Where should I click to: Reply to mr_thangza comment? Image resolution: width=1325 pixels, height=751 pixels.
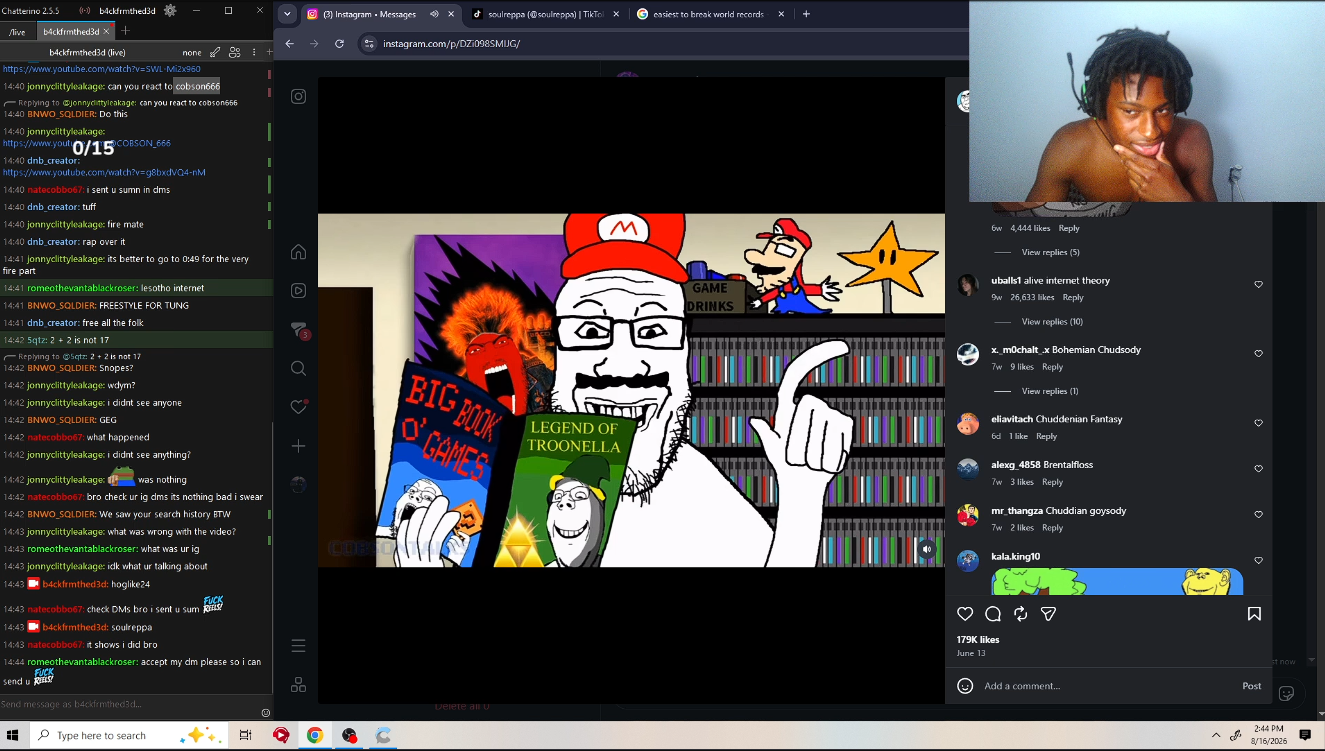point(1052,528)
